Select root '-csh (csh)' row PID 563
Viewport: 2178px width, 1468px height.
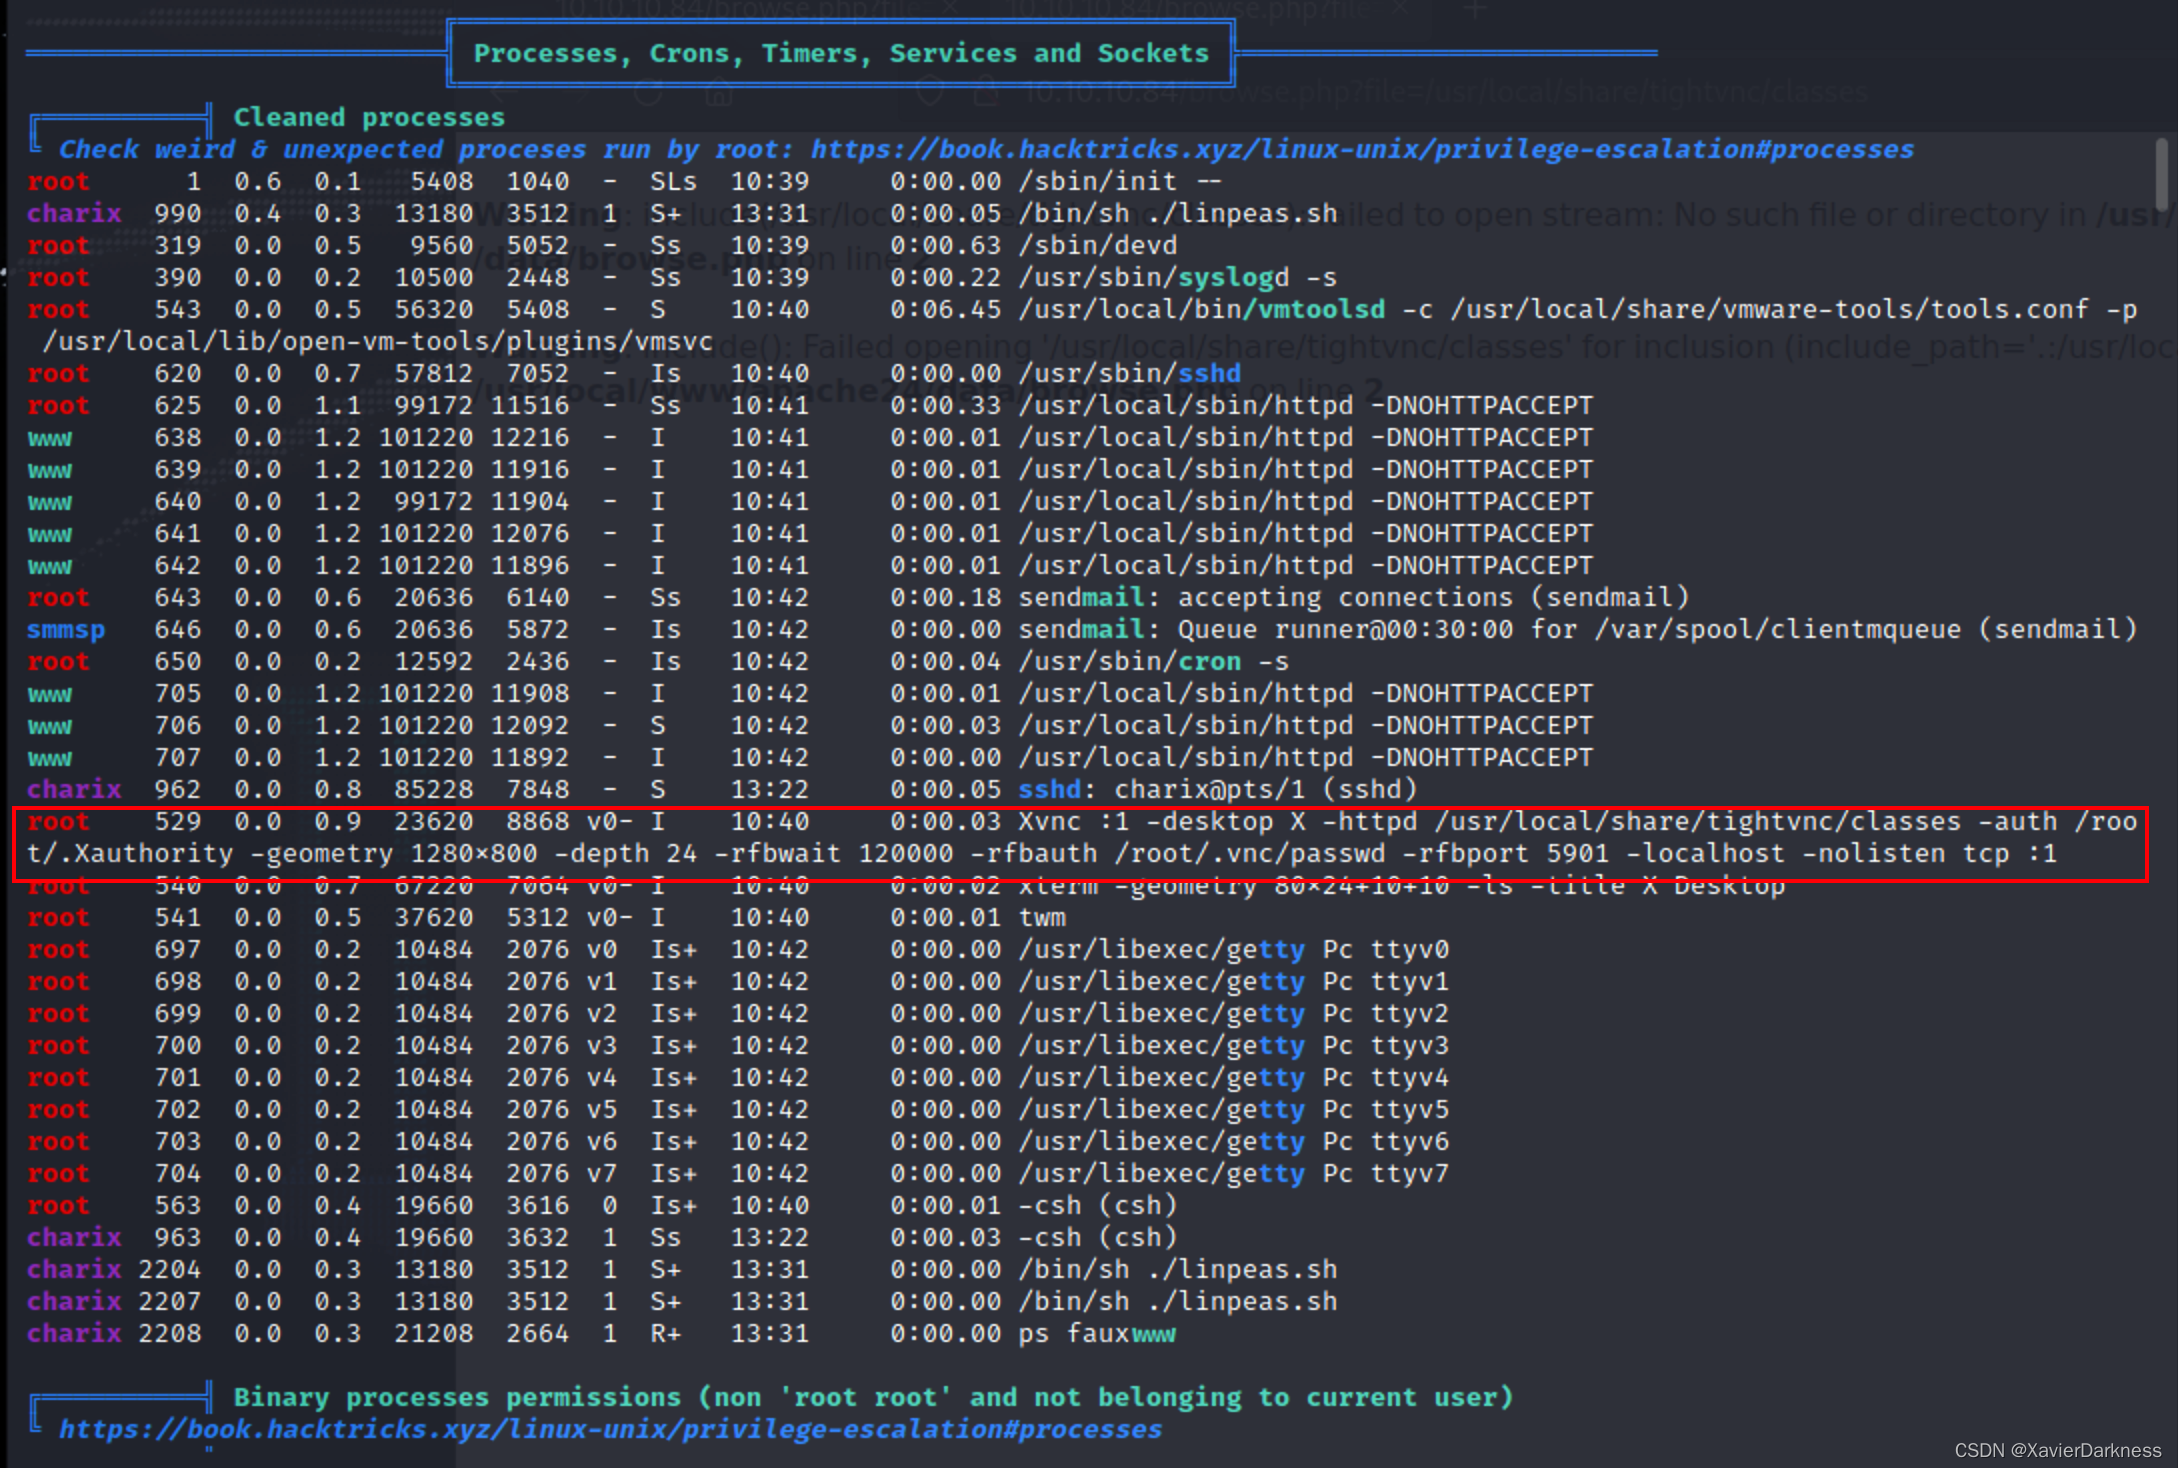pos(602,1205)
